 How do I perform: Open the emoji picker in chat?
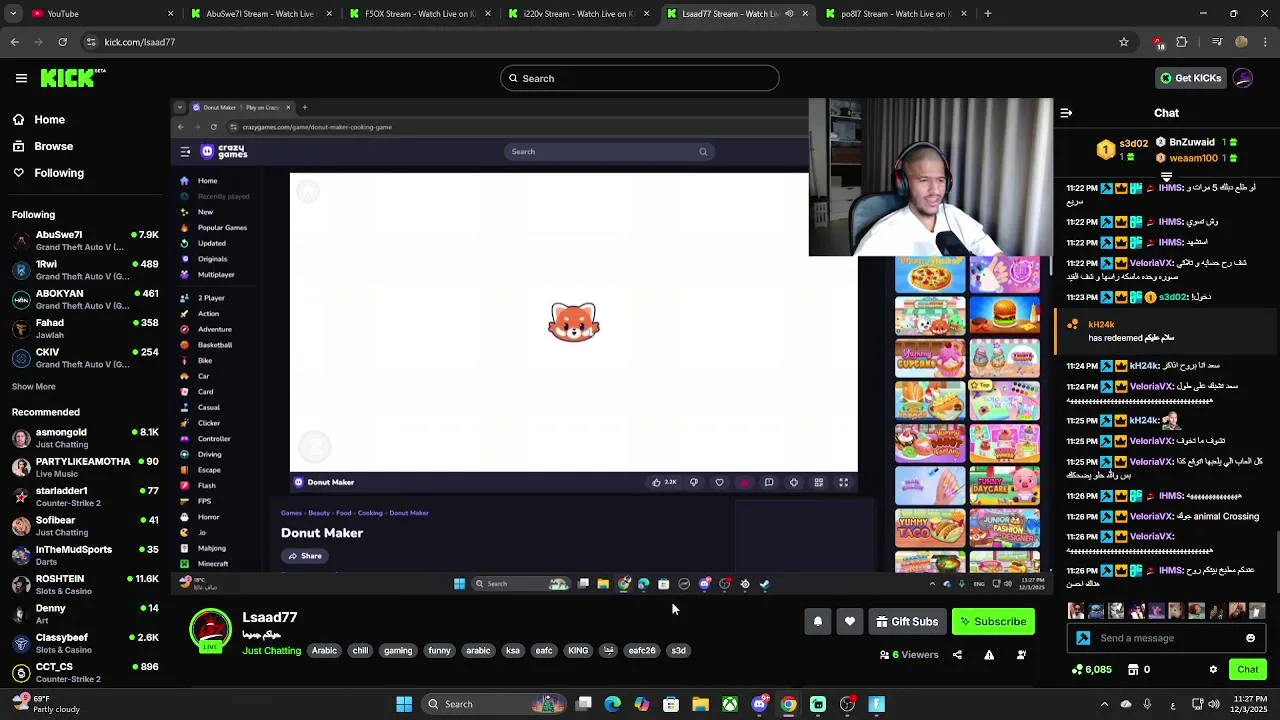coord(1250,638)
